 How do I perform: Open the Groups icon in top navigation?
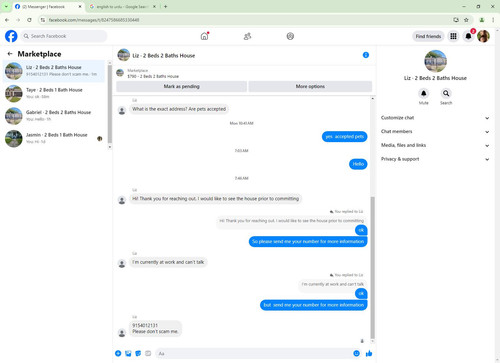pyautogui.click(x=290, y=36)
